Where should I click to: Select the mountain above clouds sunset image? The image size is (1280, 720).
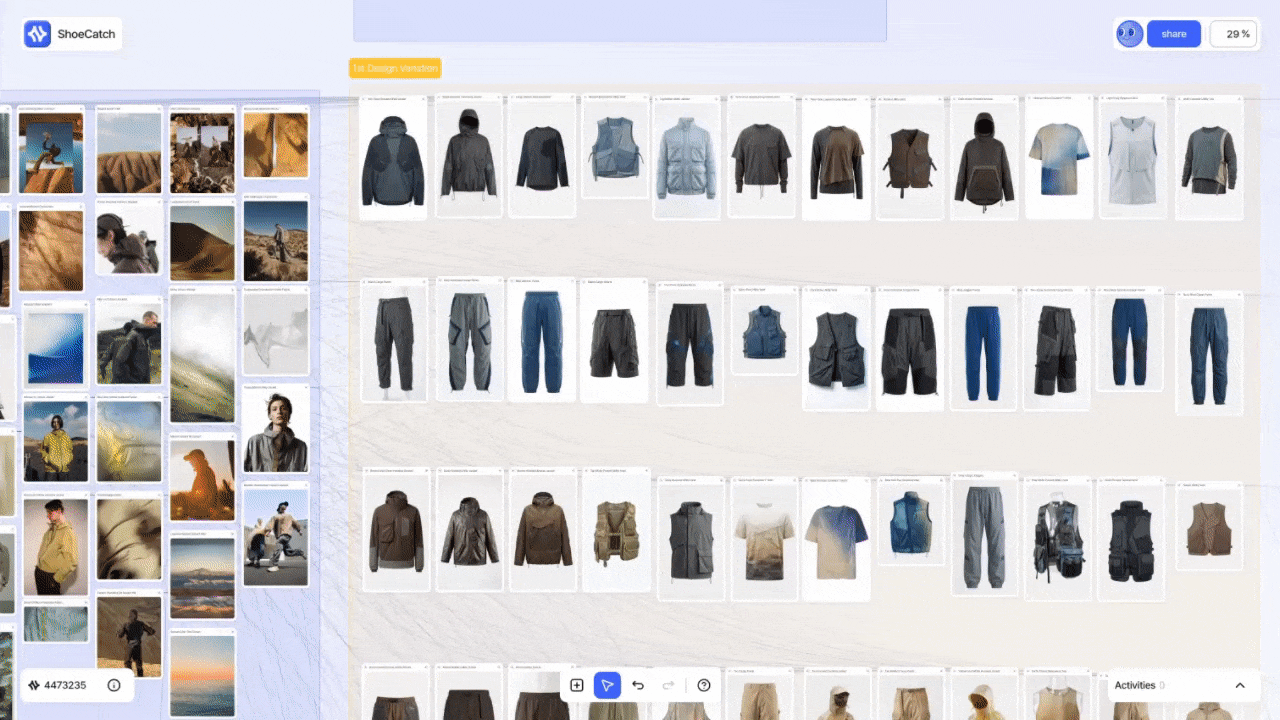coord(202,575)
